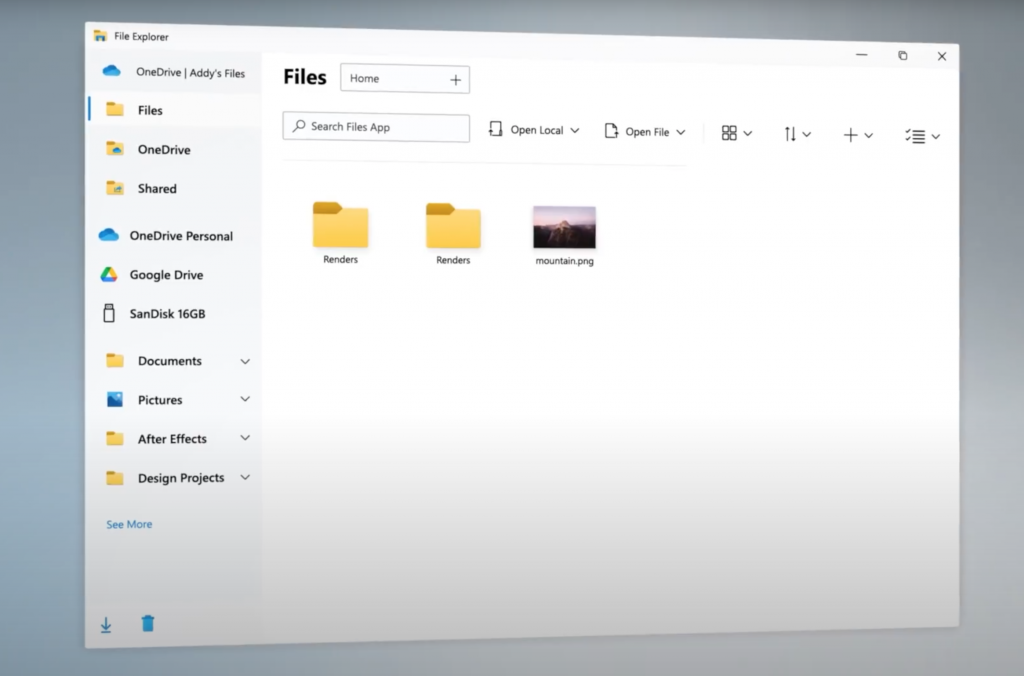Select the Shared sidebar item

156,189
